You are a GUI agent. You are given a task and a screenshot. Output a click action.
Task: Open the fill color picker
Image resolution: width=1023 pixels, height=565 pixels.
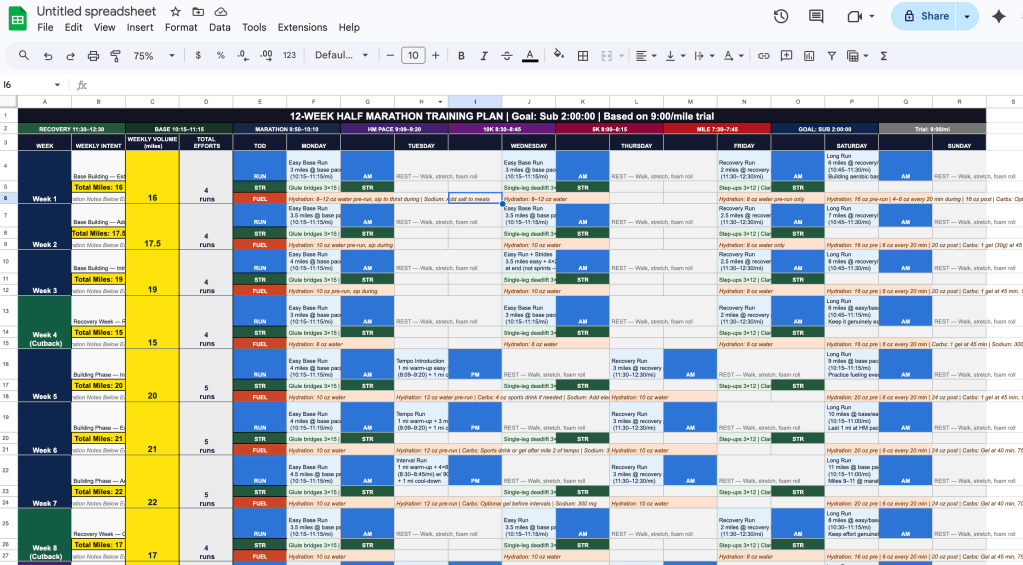coord(560,56)
